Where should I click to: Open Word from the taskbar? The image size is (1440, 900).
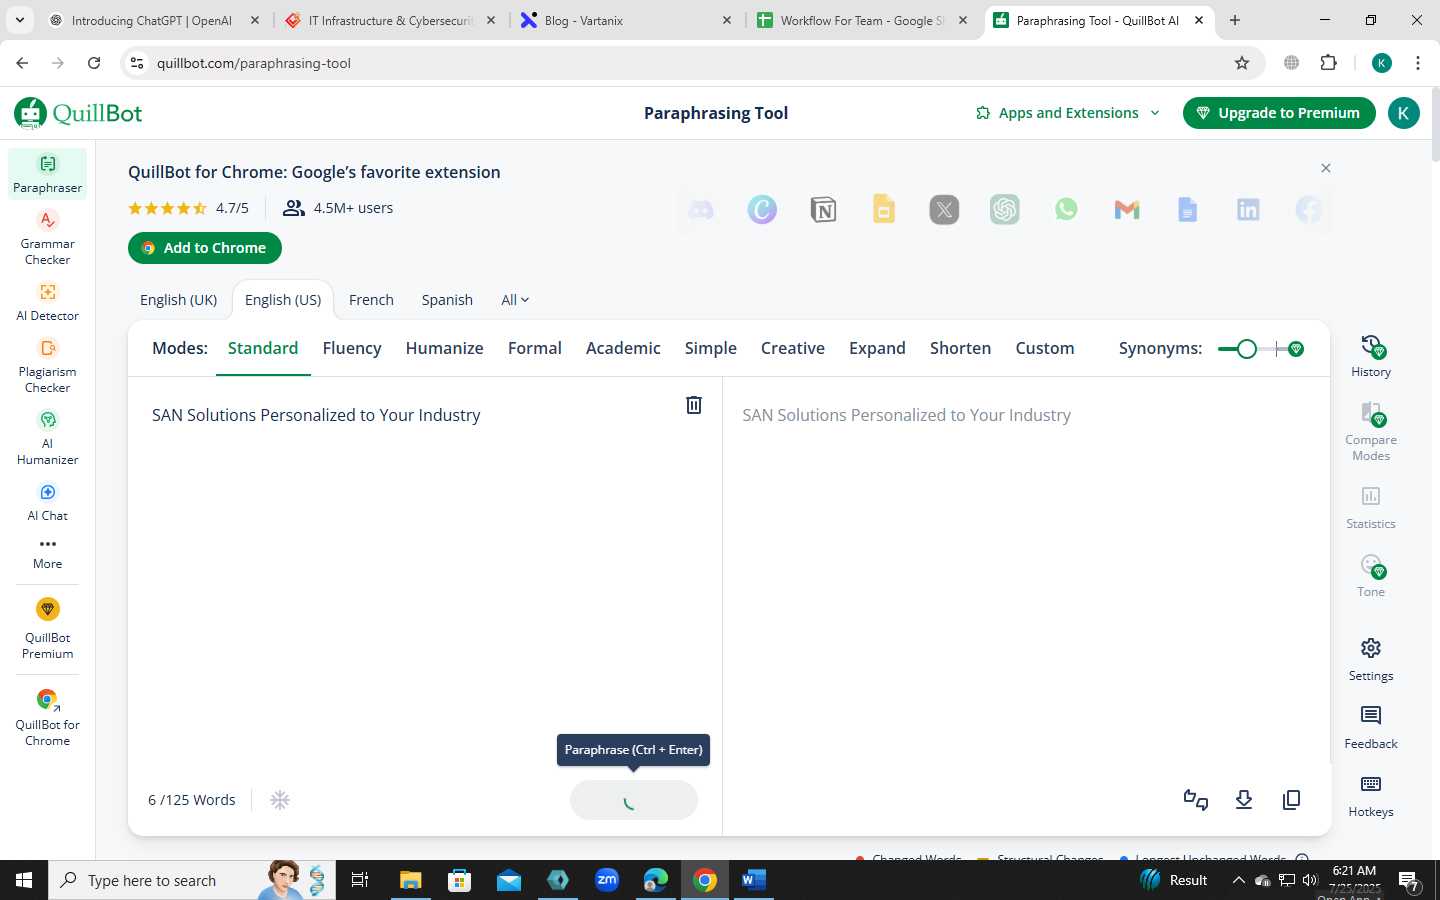click(753, 880)
